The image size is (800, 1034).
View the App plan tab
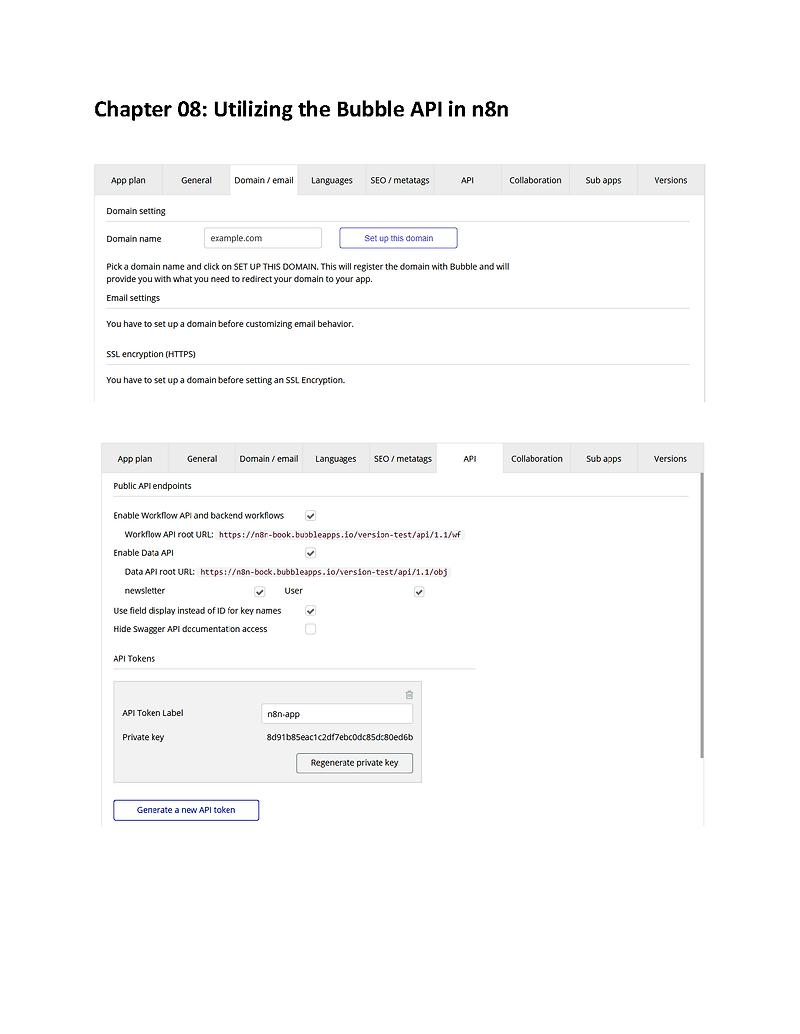135,458
